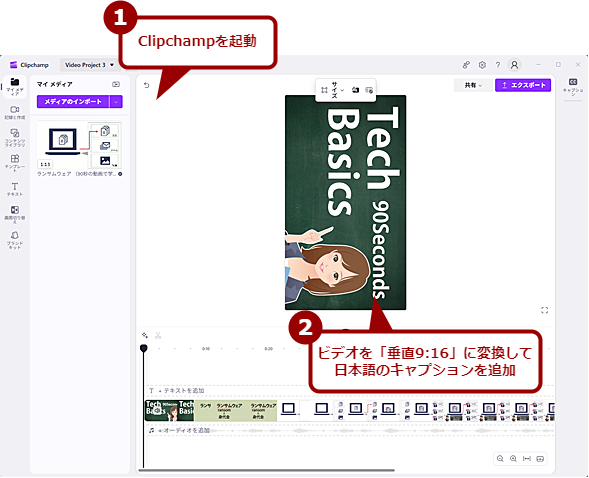Click the 1:13 duration badge on thumbnail

45,164
